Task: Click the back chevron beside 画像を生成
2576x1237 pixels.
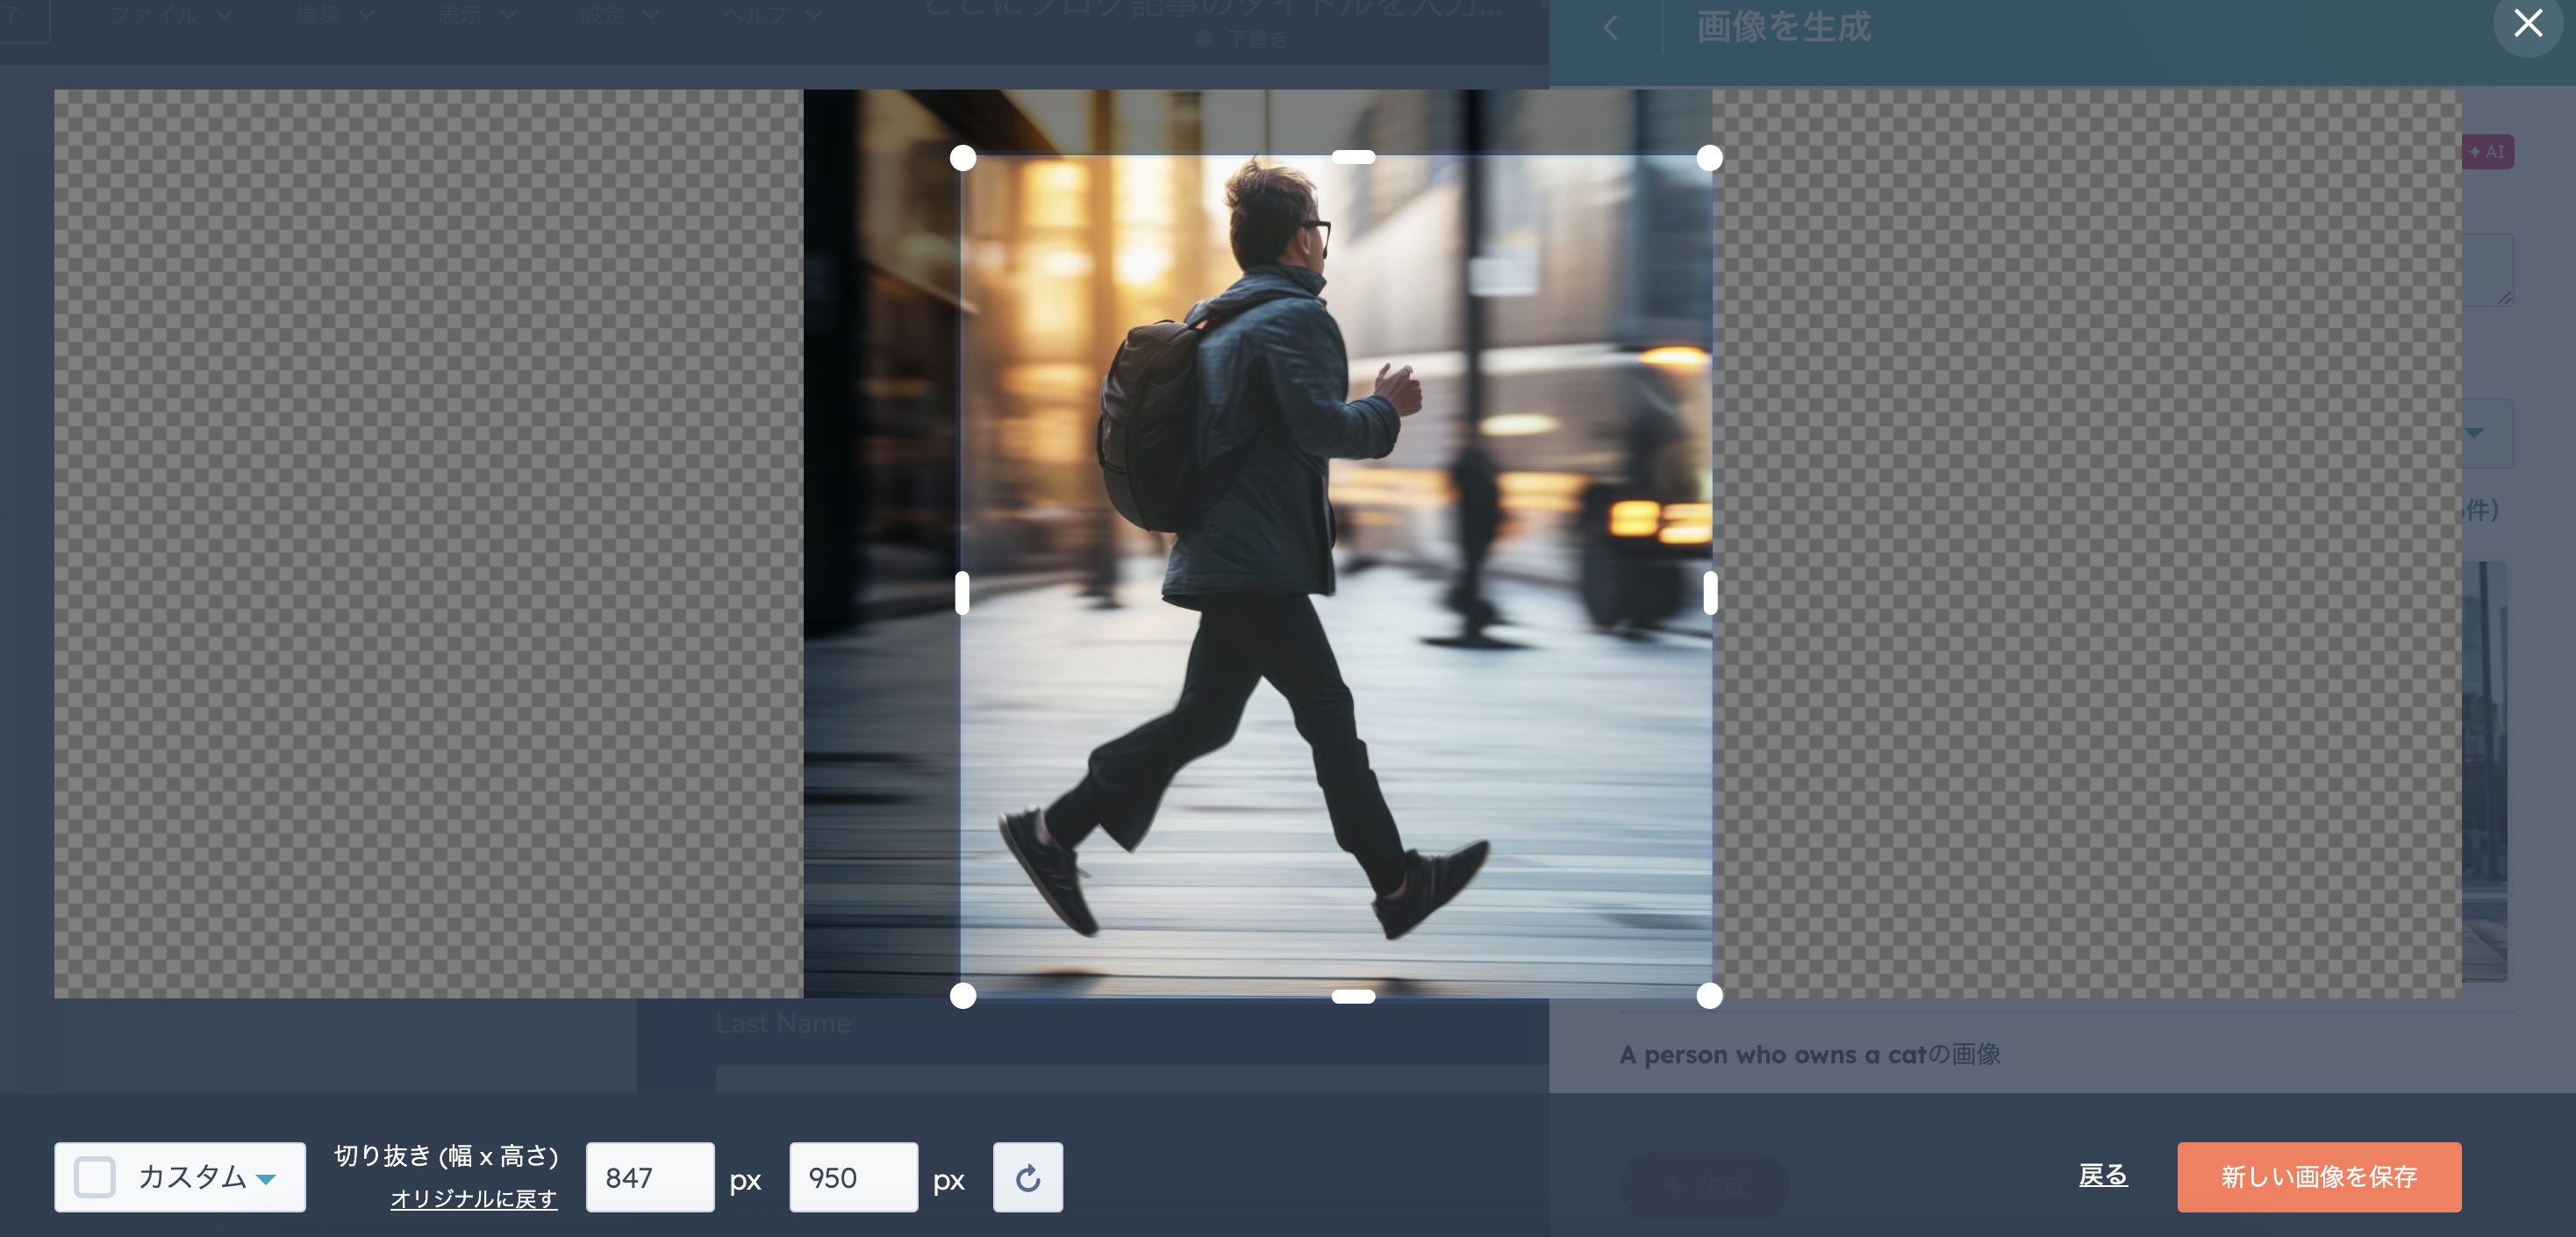Action: coord(1610,28)
